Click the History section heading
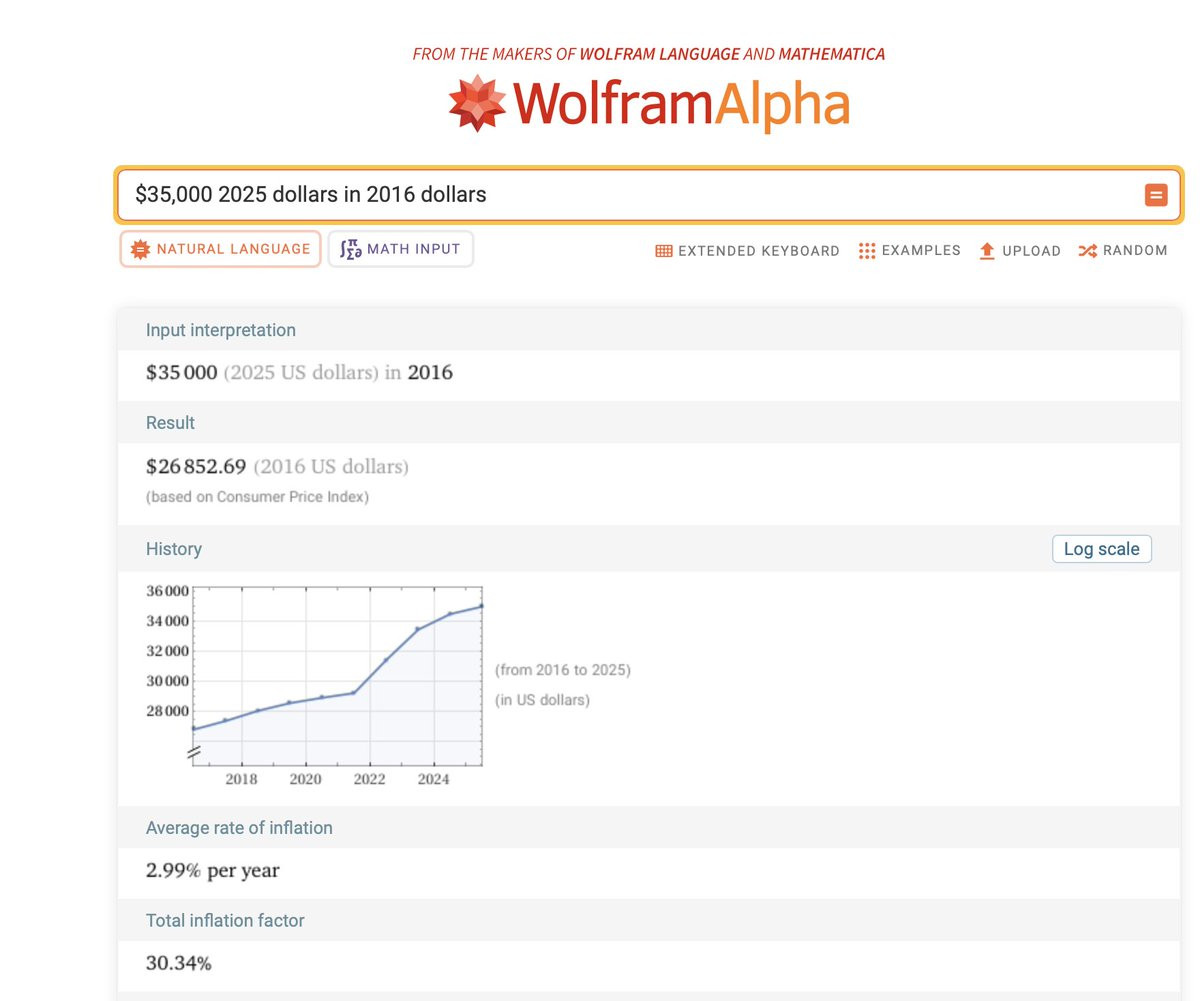Screen dimensions: 1200x1001 point(174,549)
